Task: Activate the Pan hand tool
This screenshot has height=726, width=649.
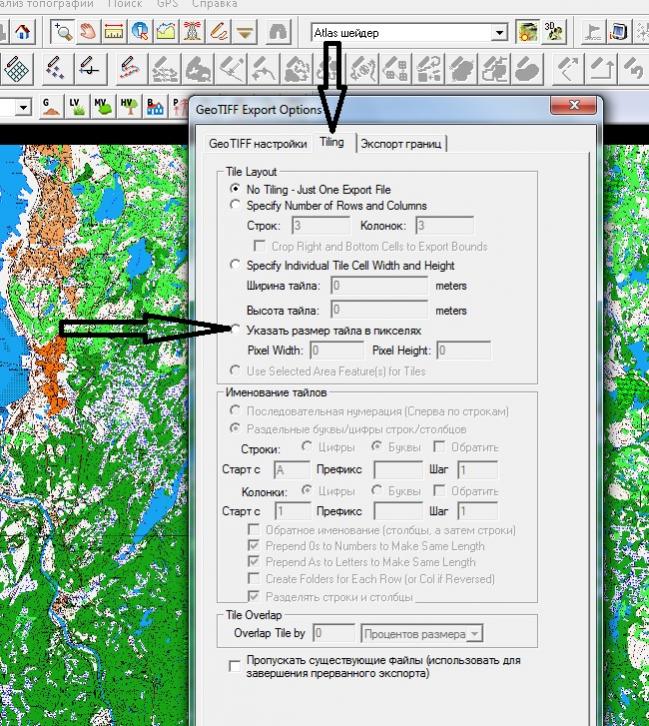Action: point(88,33)
